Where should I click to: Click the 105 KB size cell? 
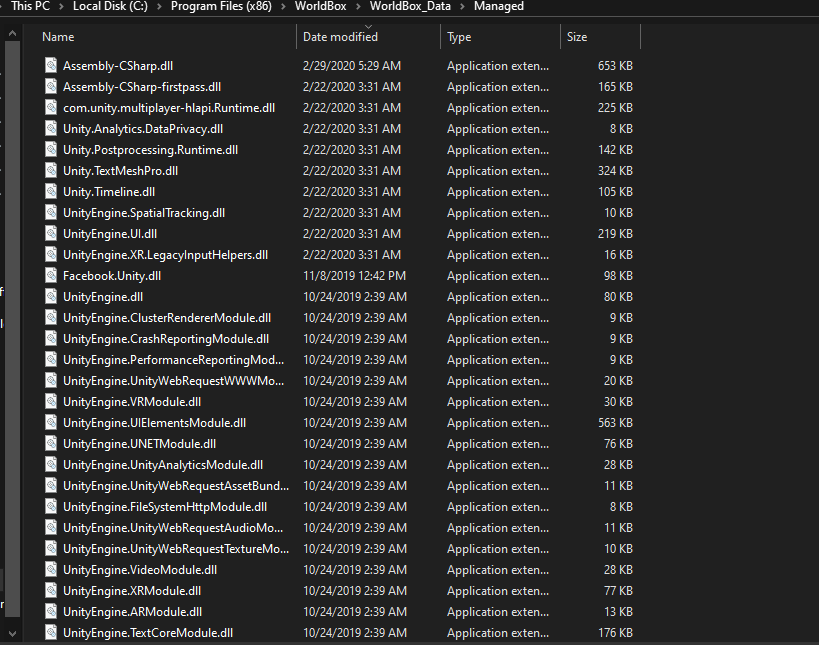click(615, 192)
